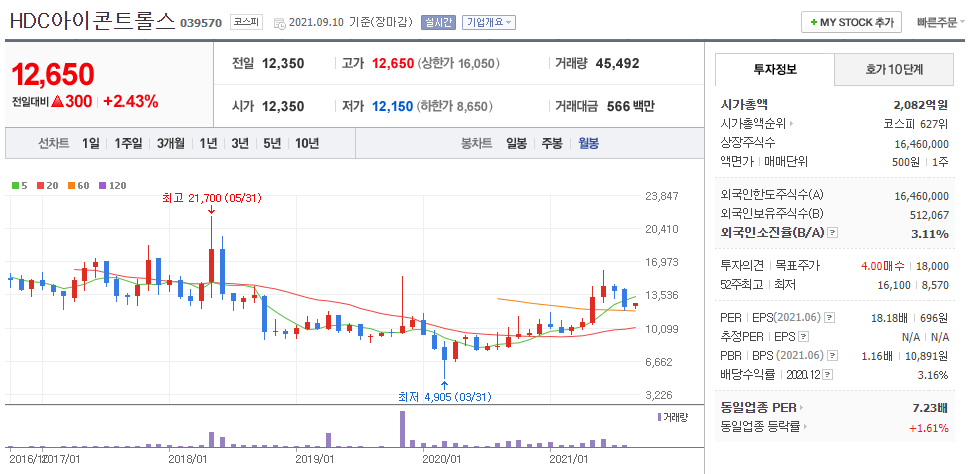Click the PBR value 1.16배
971x474 pixels.
click(x=877, y=356)
